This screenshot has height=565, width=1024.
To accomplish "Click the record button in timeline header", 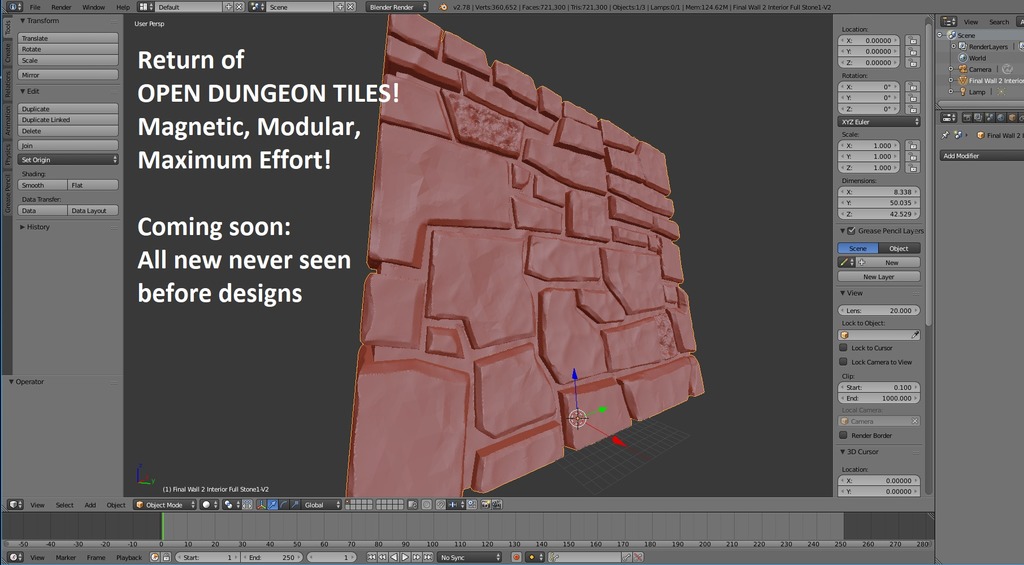I will 517,557.
